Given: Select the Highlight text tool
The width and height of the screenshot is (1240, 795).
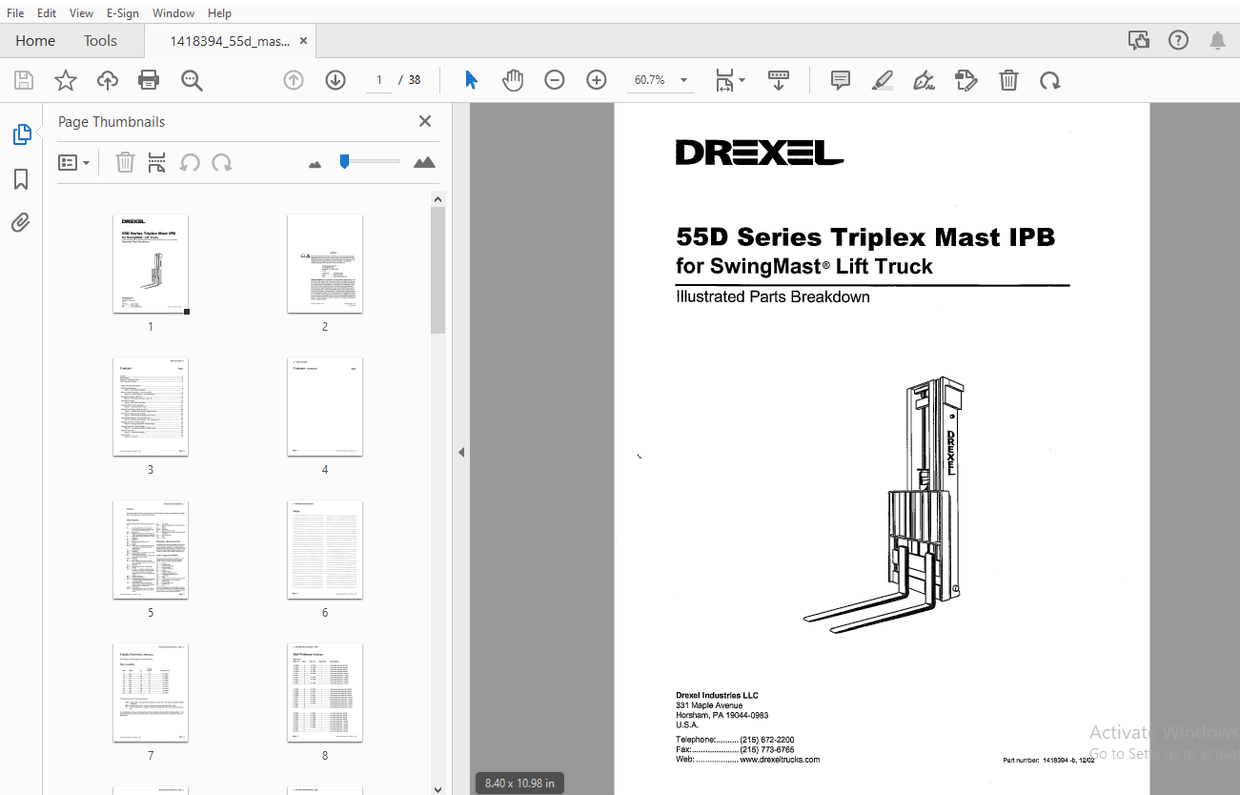Looking at the screenshot, I should (882, 80).
